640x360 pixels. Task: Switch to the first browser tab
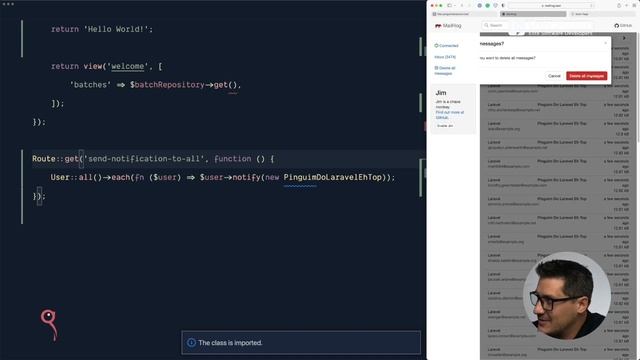[x=465, y=14]
